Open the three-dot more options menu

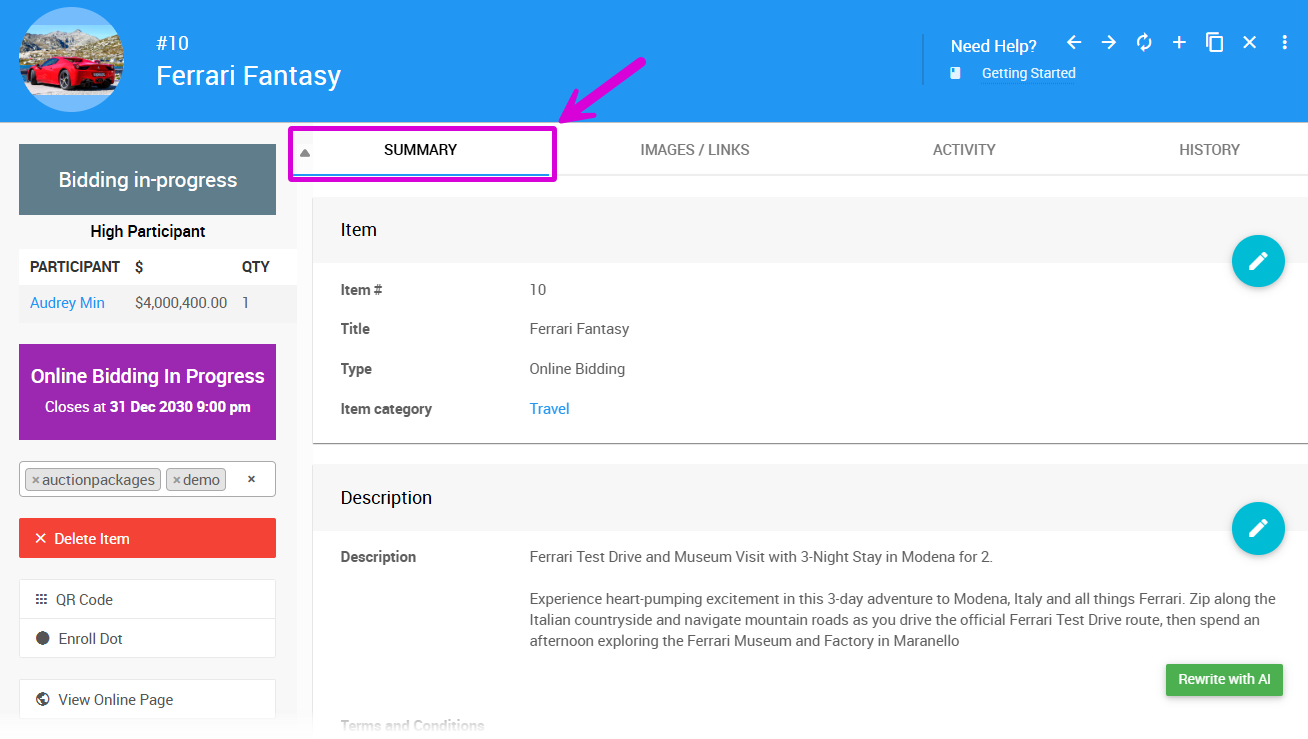1285,42
